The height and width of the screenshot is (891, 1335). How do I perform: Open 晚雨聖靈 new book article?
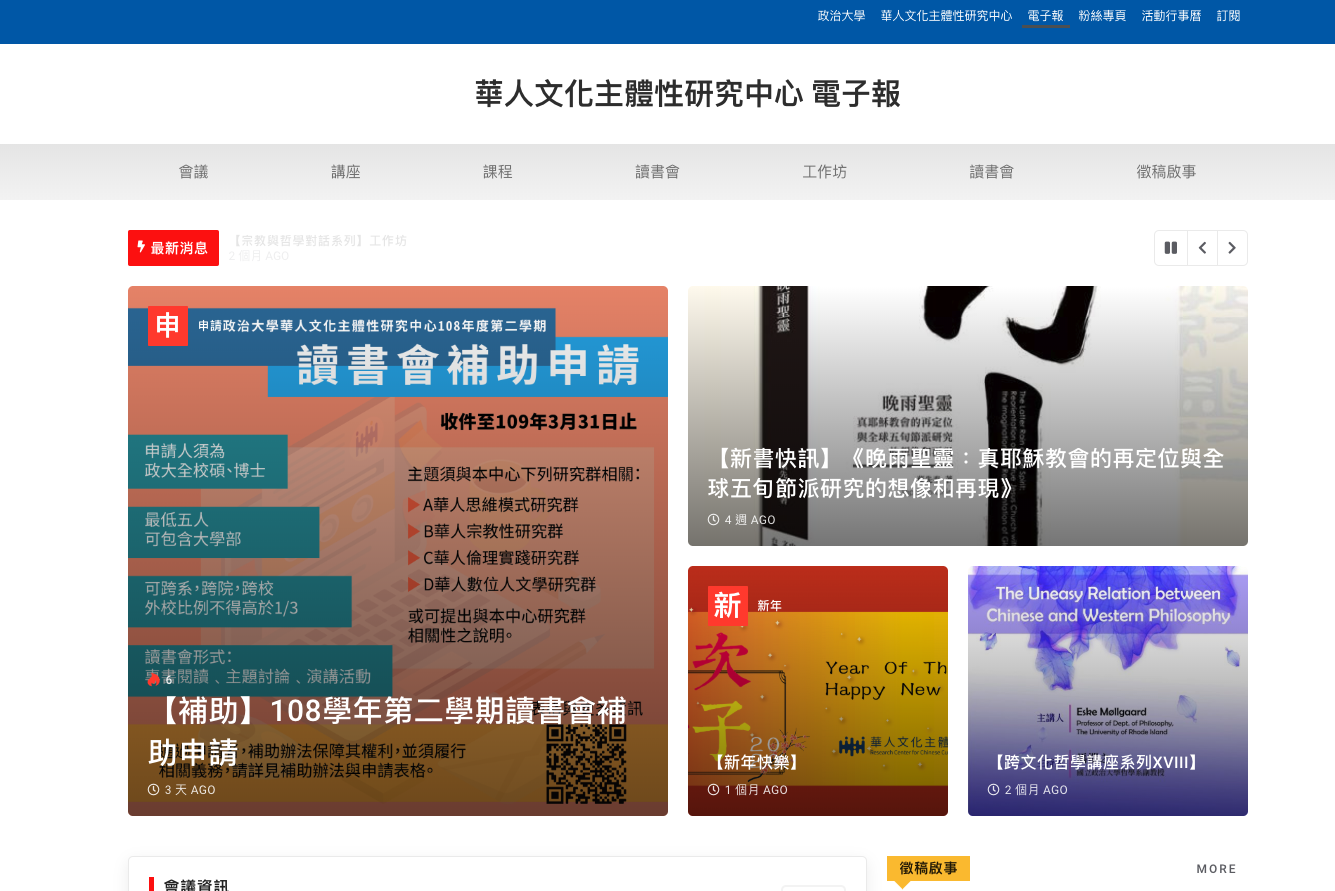coord(966,473)
